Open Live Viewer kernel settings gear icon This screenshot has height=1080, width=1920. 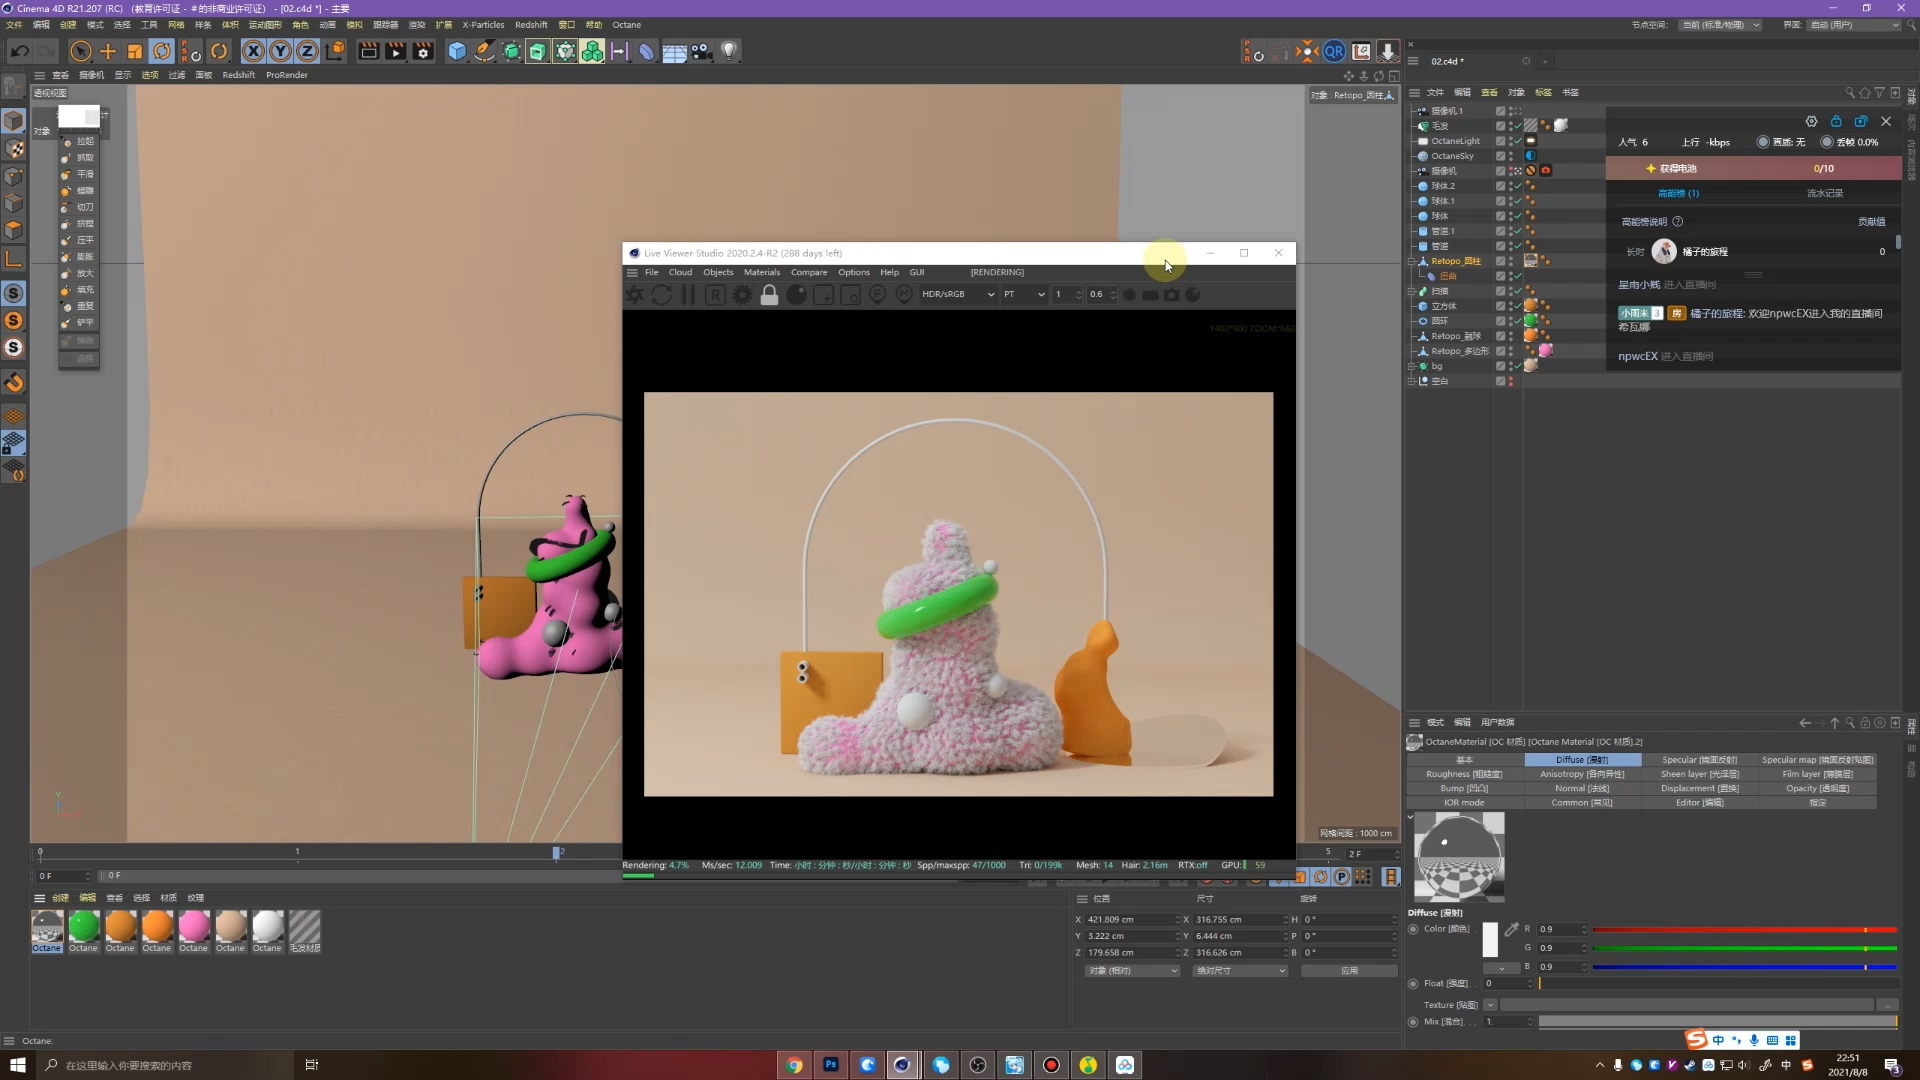[x=743, y=294]
